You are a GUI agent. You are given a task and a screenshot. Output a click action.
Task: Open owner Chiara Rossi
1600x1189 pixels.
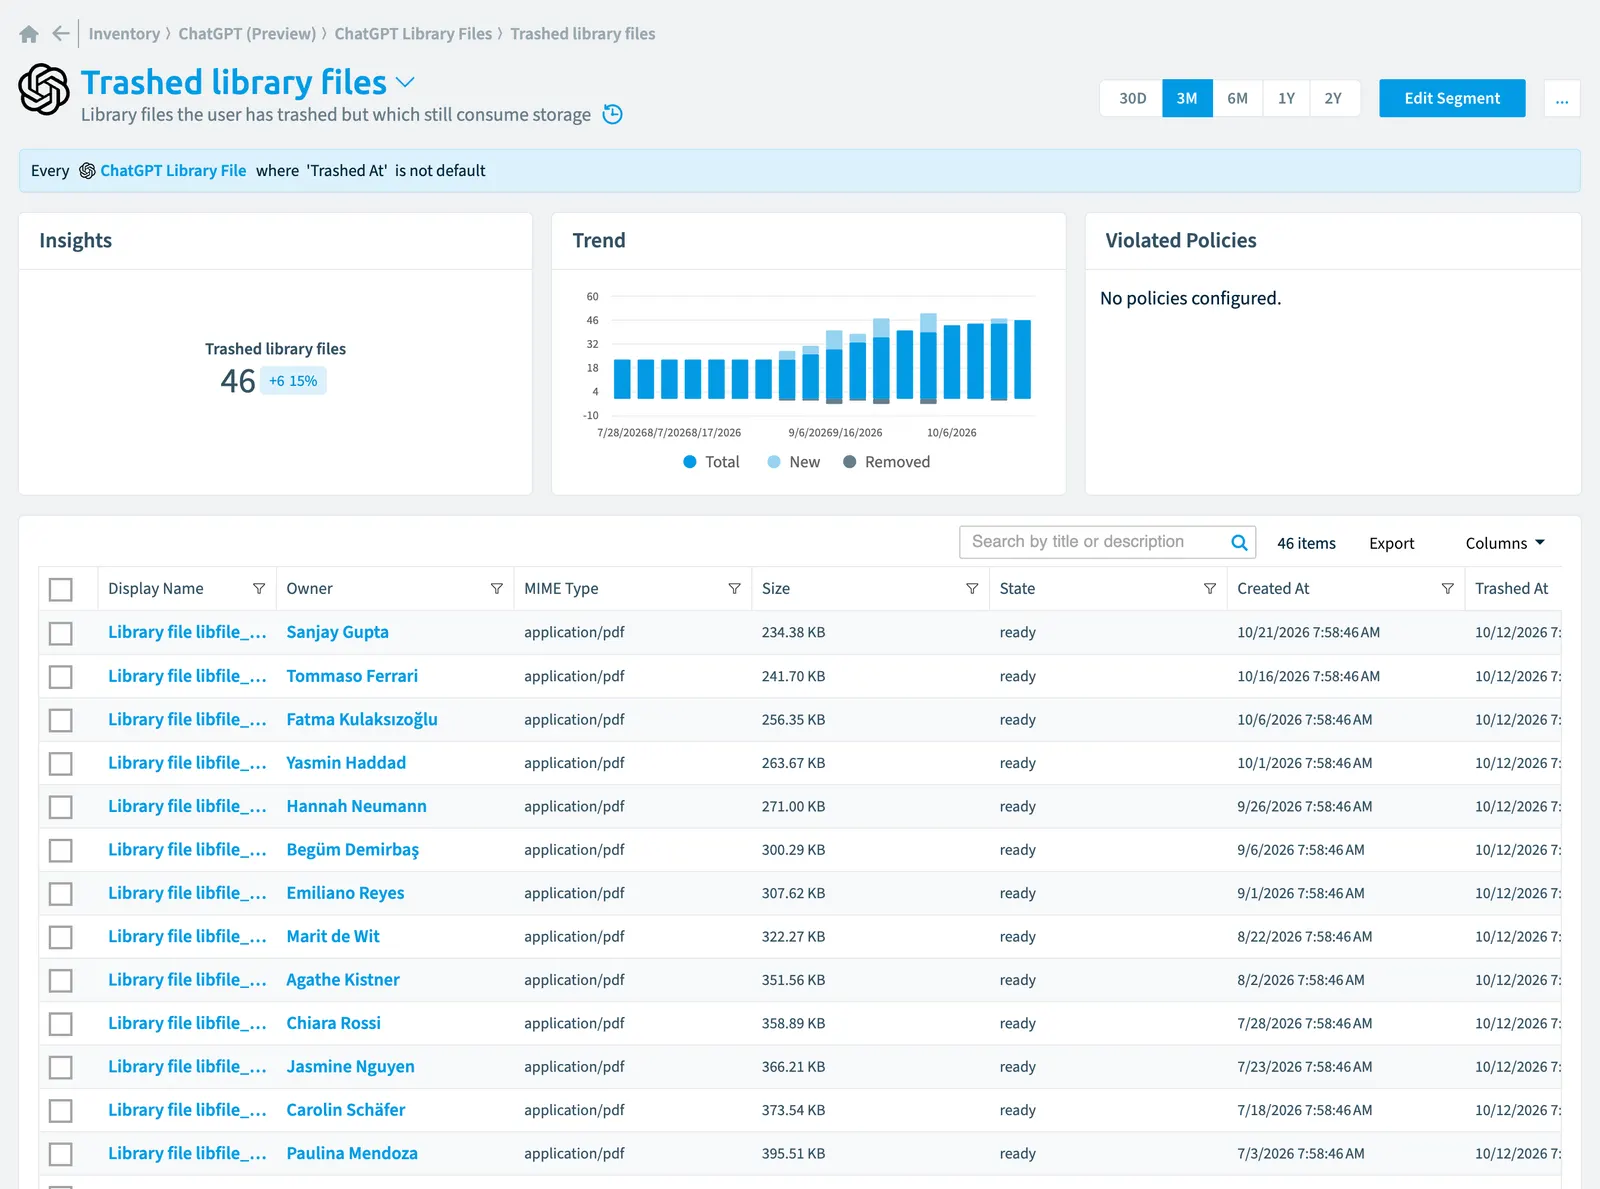pos(333,1024)
